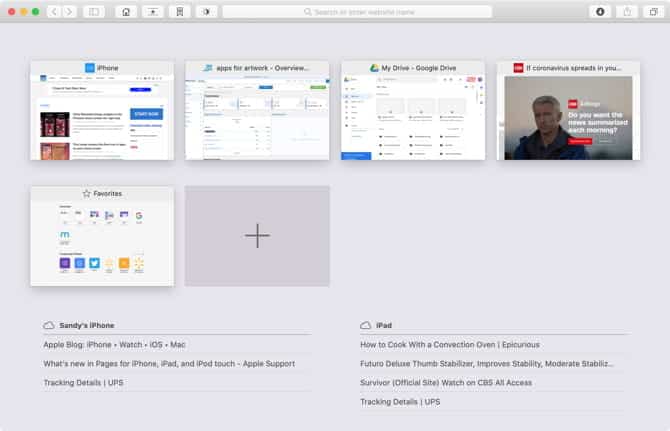Add a new tab with plus tile
Viewport: 670px width, 431px height.
tap(257, 236)
